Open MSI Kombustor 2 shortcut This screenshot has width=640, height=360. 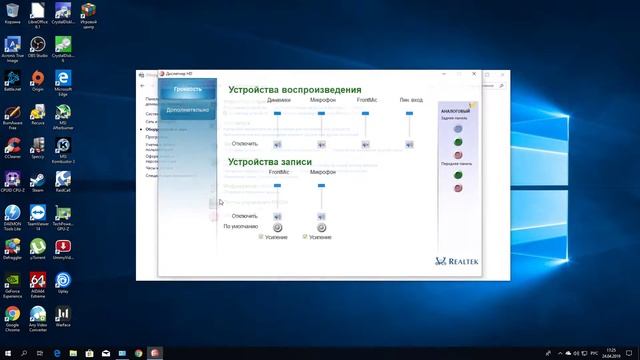63,150
